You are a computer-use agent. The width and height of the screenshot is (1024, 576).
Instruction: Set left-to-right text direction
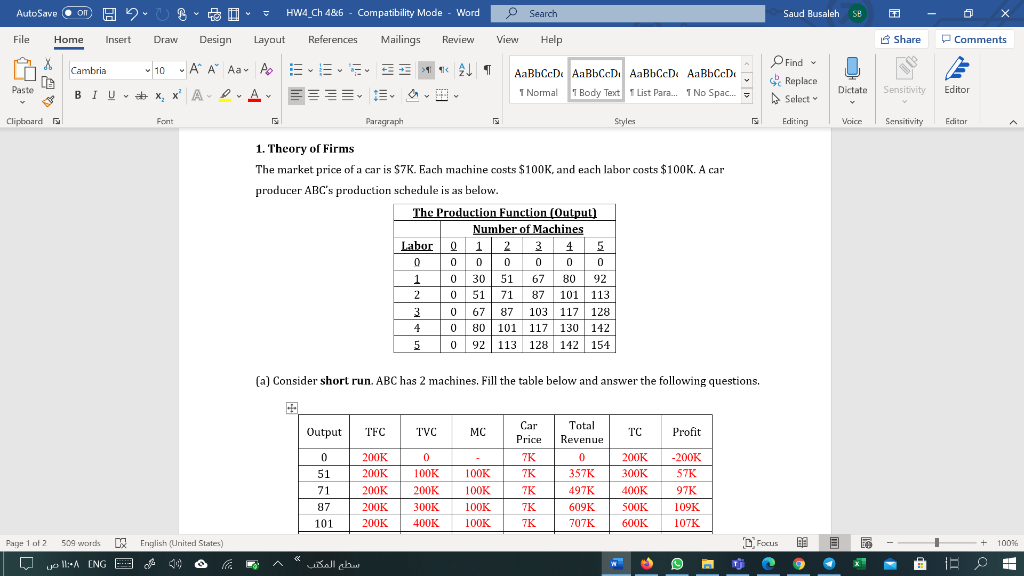(x=426, y=70)
